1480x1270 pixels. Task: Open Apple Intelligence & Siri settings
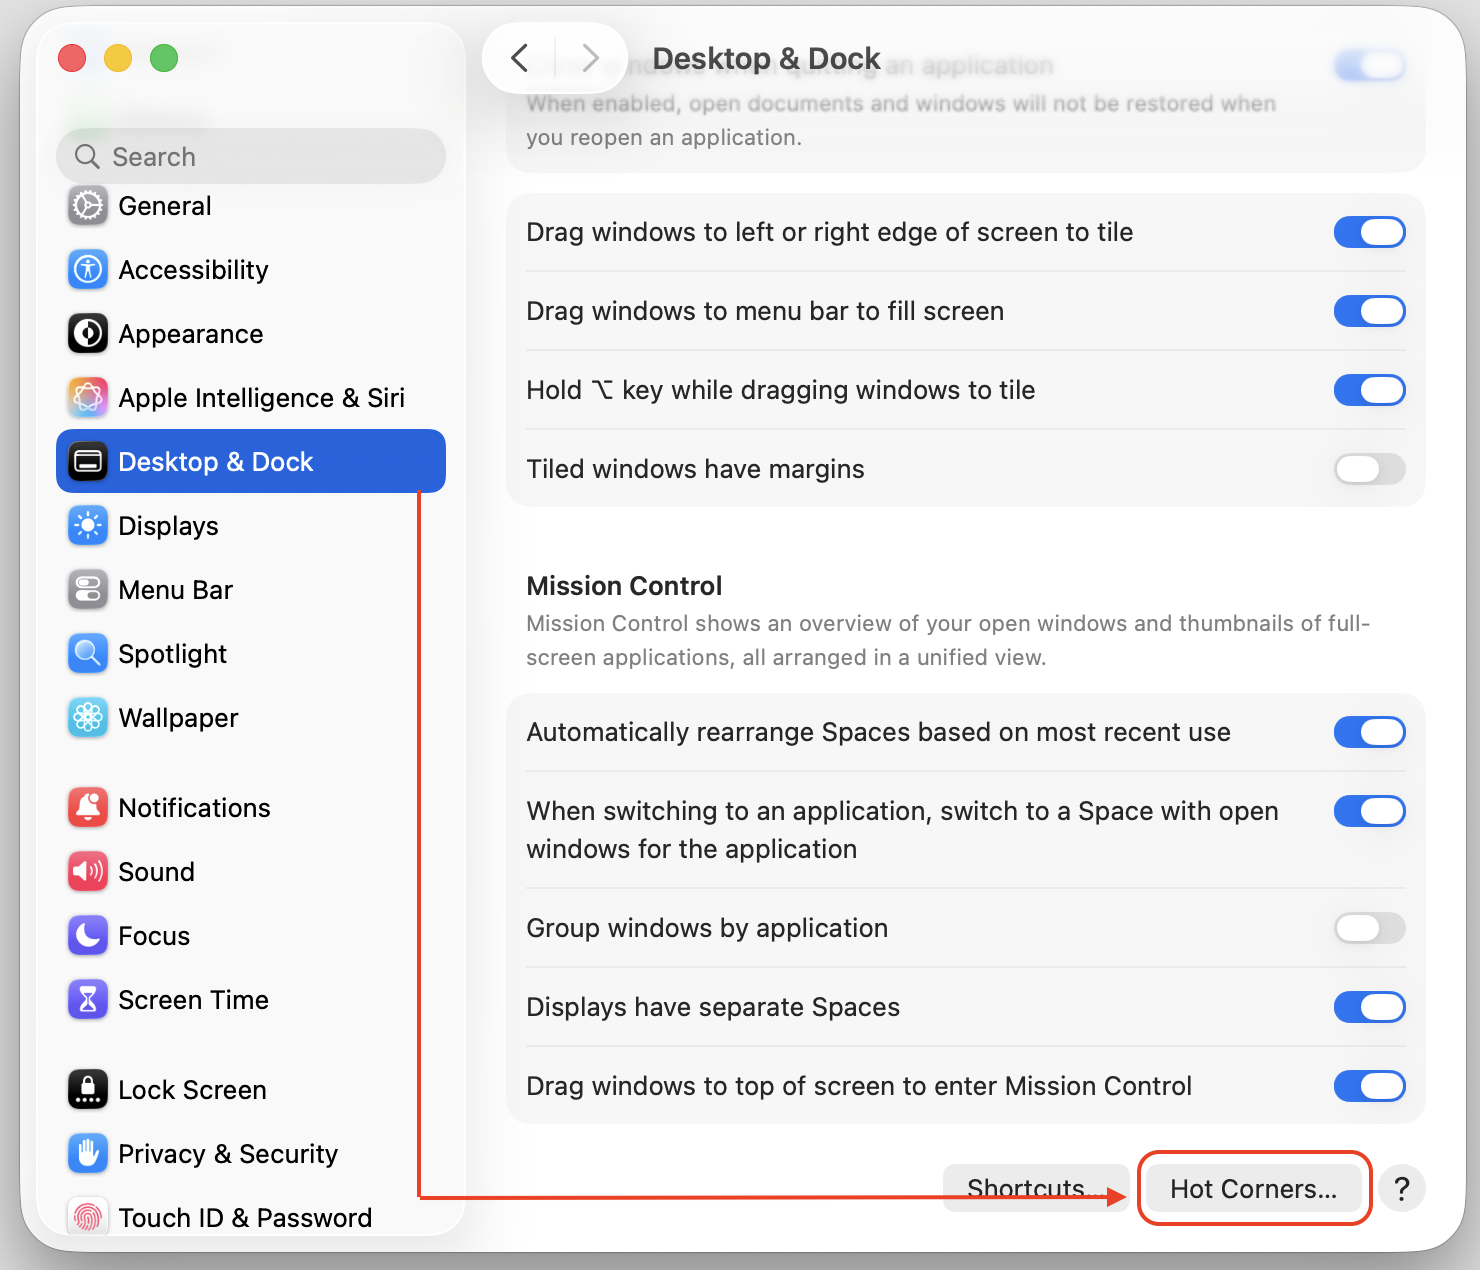tap(251, 398)
